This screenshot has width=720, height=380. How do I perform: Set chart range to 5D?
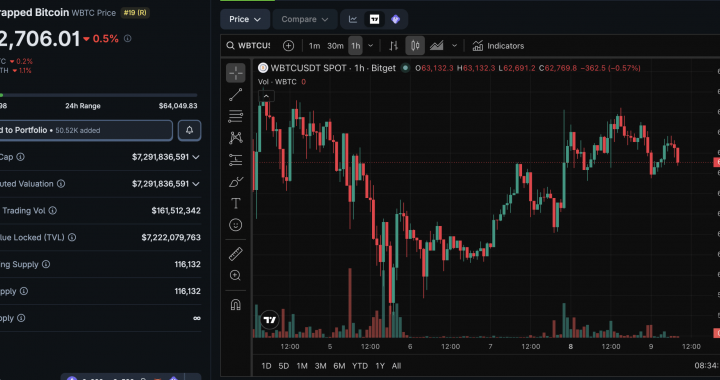pyautogui.click(x=284, y=366)
